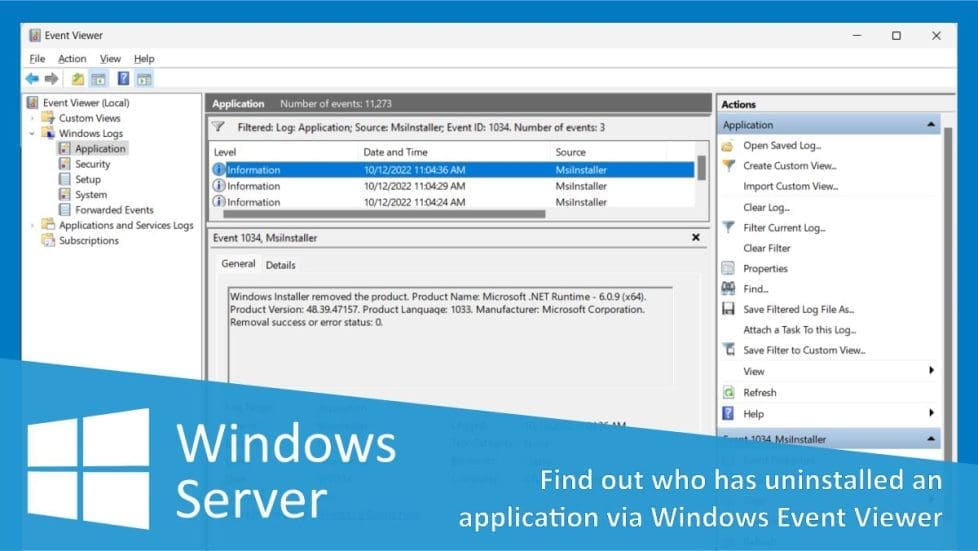
Task: Select the Security log in the tree
Action: tap(92, 164)
